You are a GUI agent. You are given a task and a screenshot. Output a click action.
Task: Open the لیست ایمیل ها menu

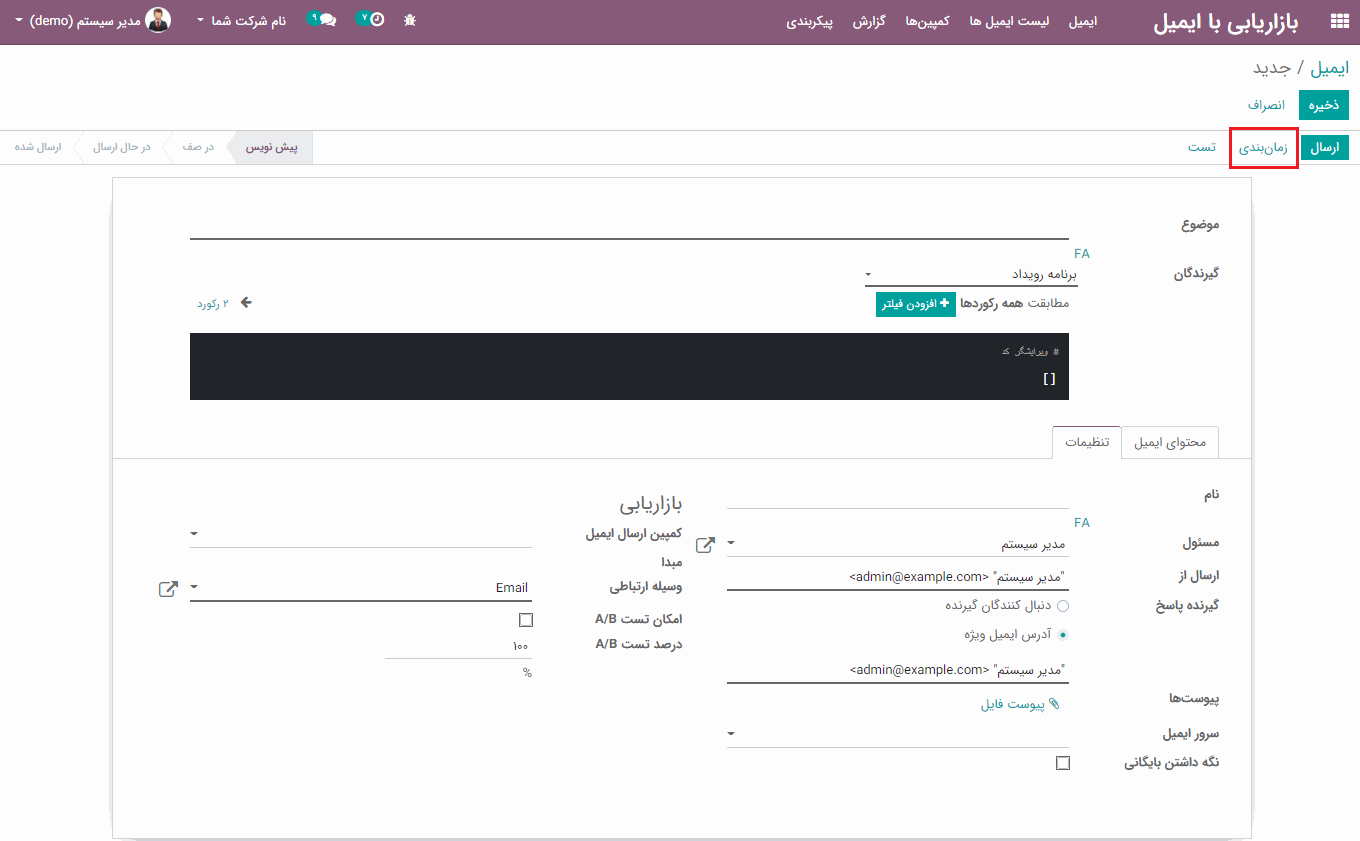1009,21
